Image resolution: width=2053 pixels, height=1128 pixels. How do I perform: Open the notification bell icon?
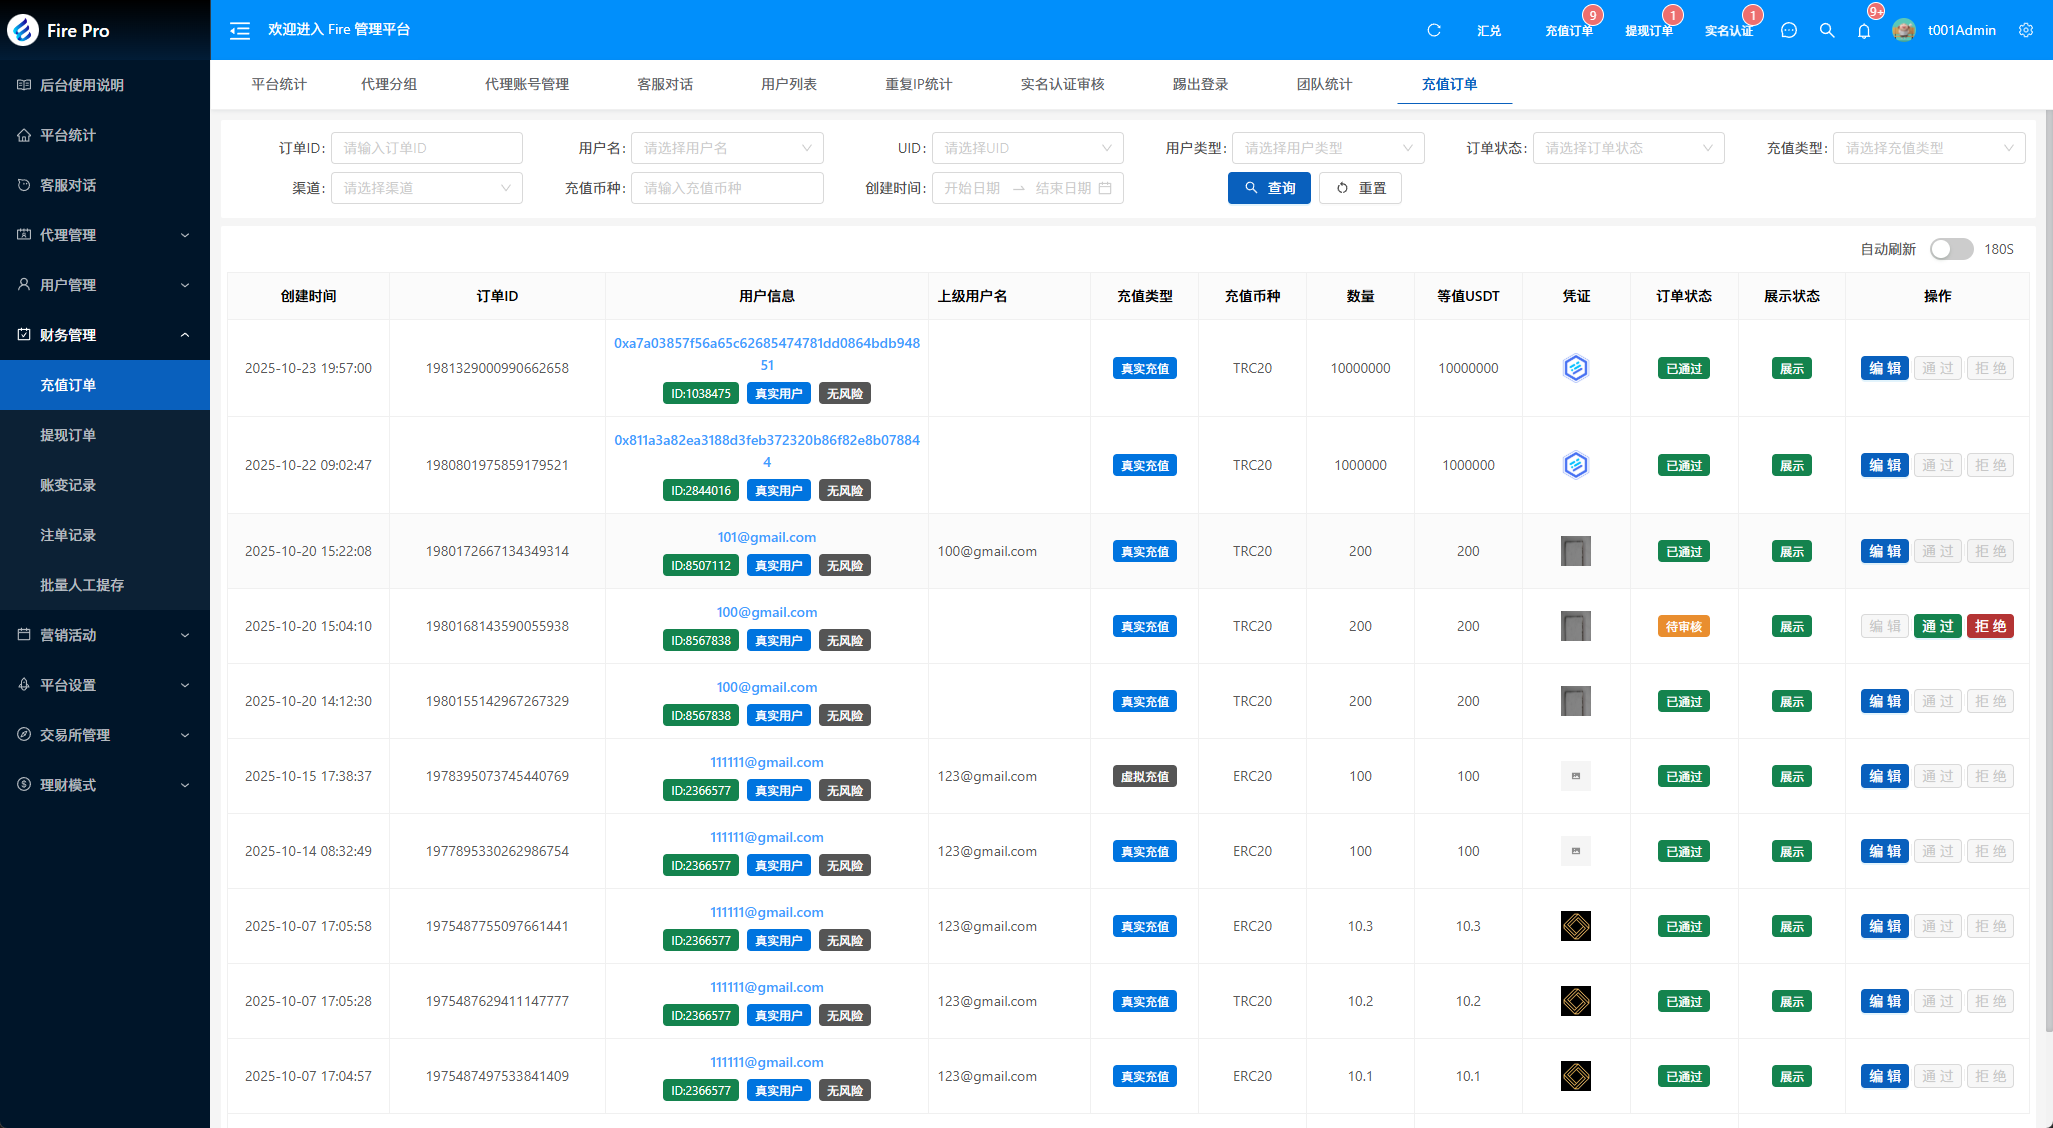pyautogui.click(x=1864, y=31)
